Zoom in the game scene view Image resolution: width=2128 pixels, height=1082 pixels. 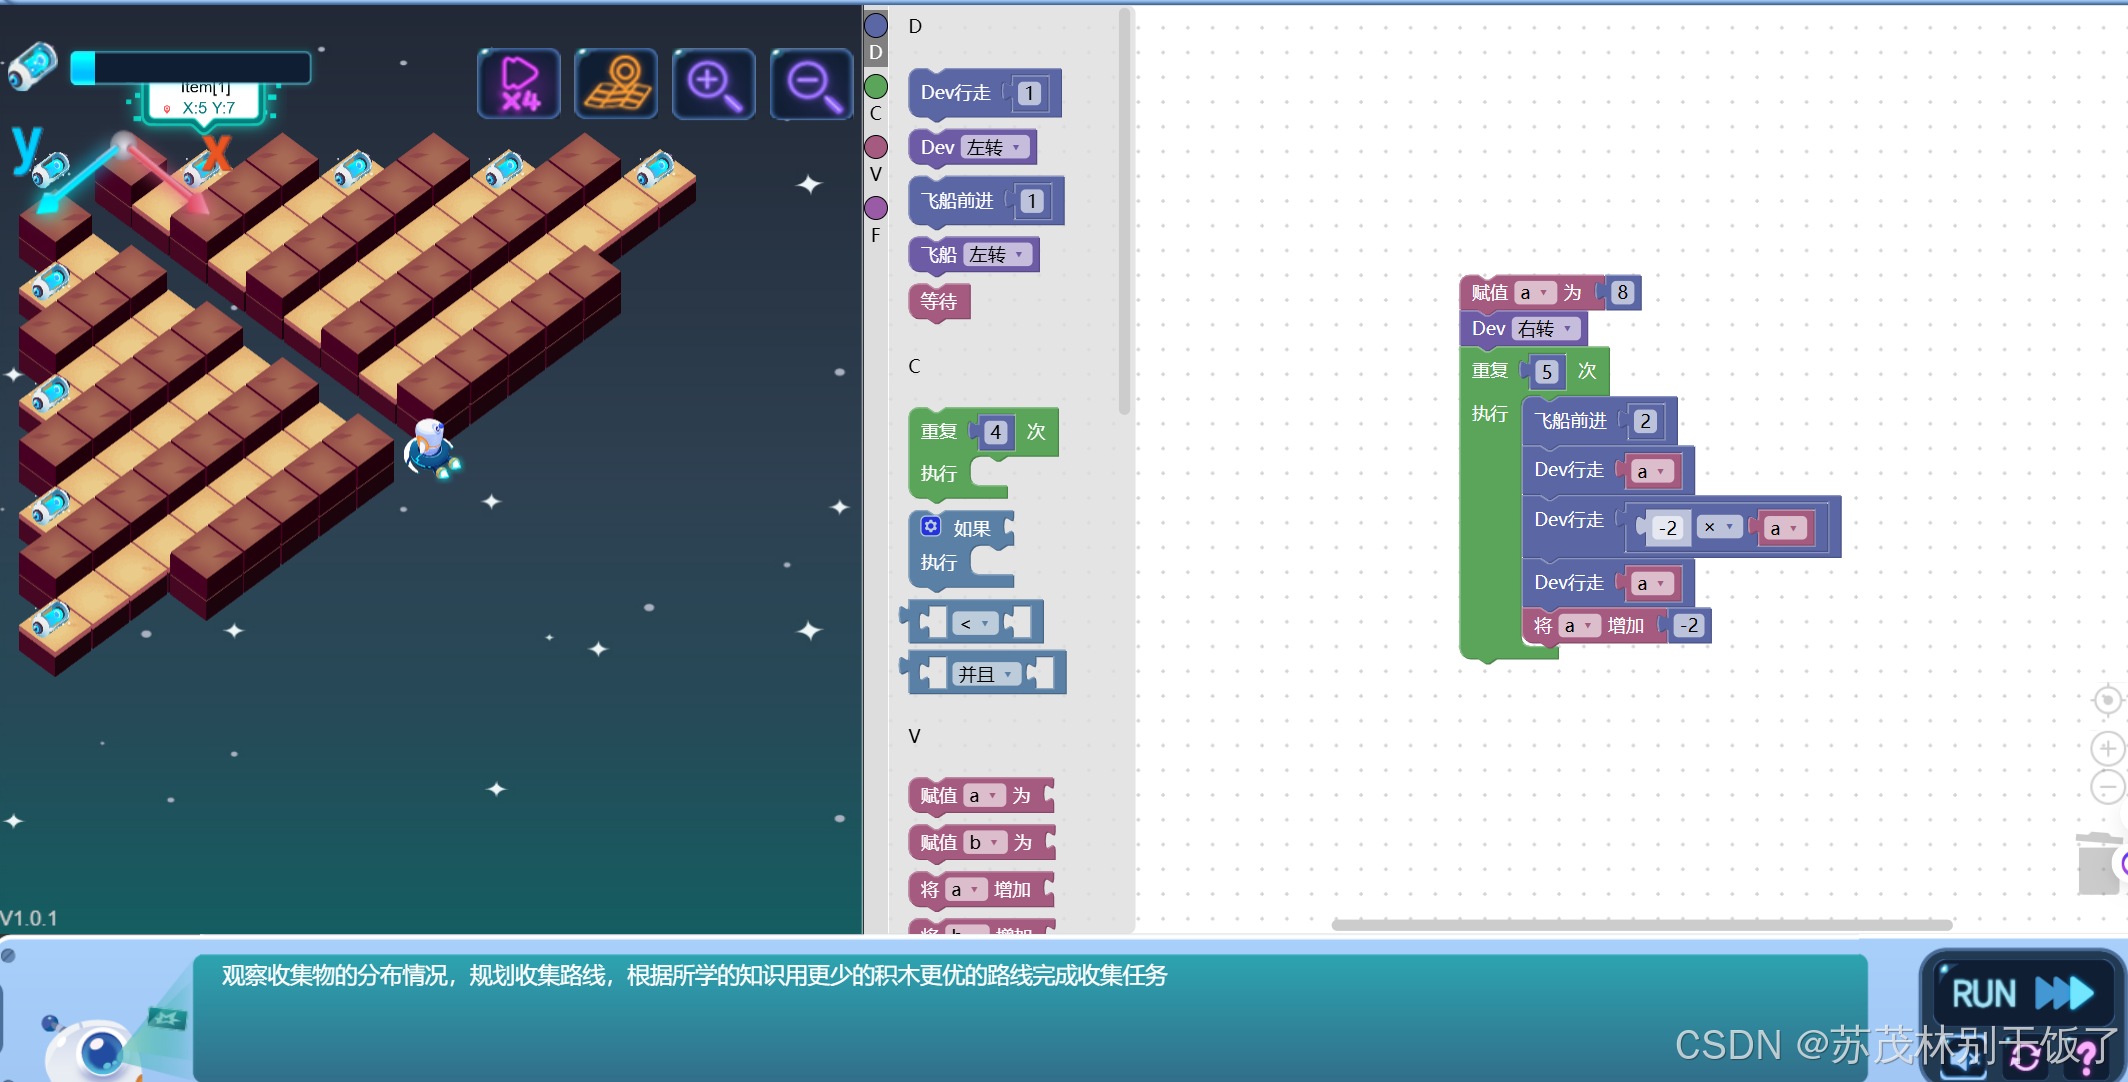point(713,84)
